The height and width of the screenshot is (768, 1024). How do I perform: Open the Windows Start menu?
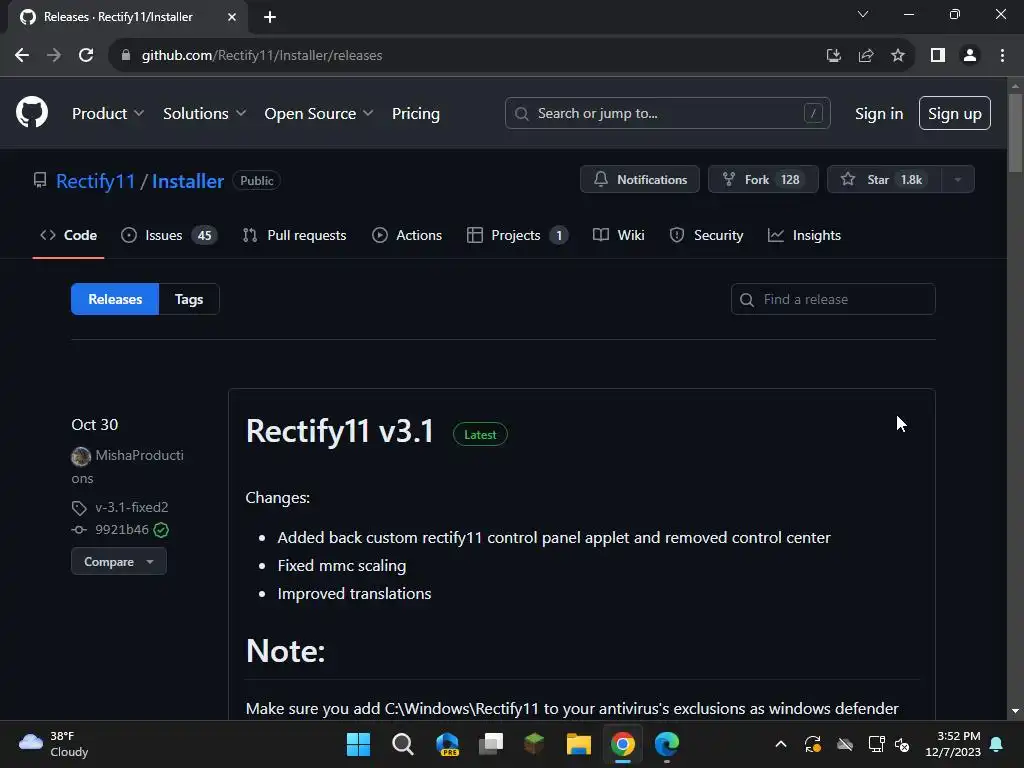[x=358, y=744]
